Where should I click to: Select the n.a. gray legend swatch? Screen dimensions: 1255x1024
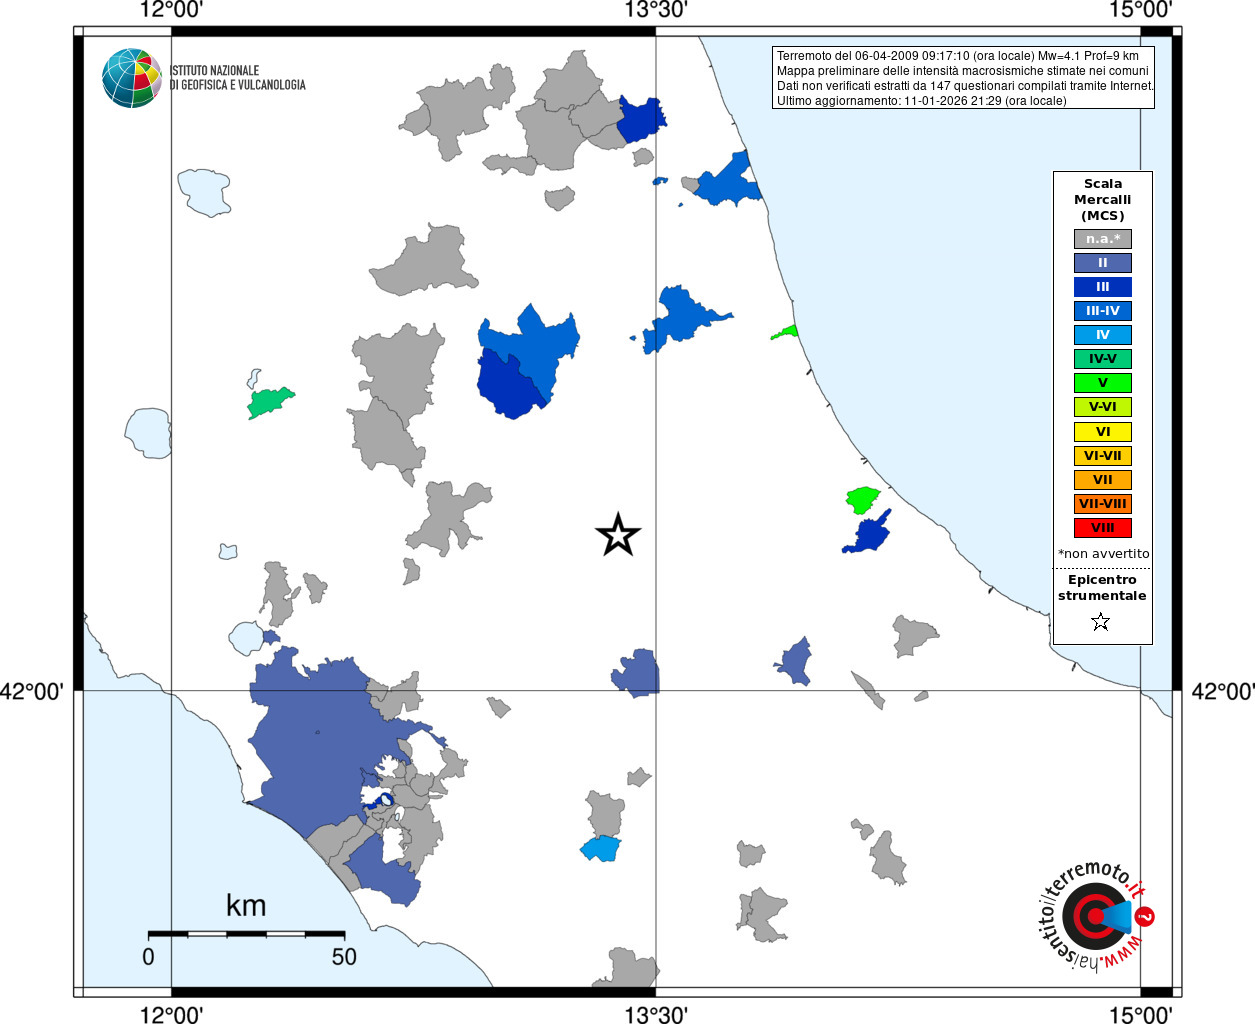(1103, 239)
